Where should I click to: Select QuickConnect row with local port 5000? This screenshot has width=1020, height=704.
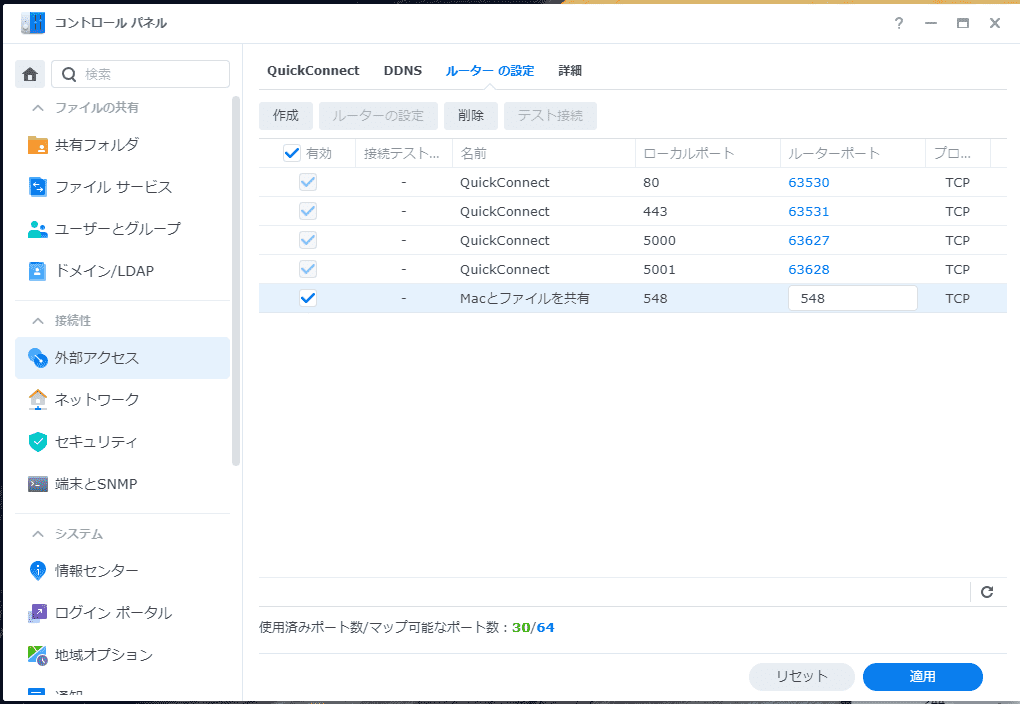[632, 240]
